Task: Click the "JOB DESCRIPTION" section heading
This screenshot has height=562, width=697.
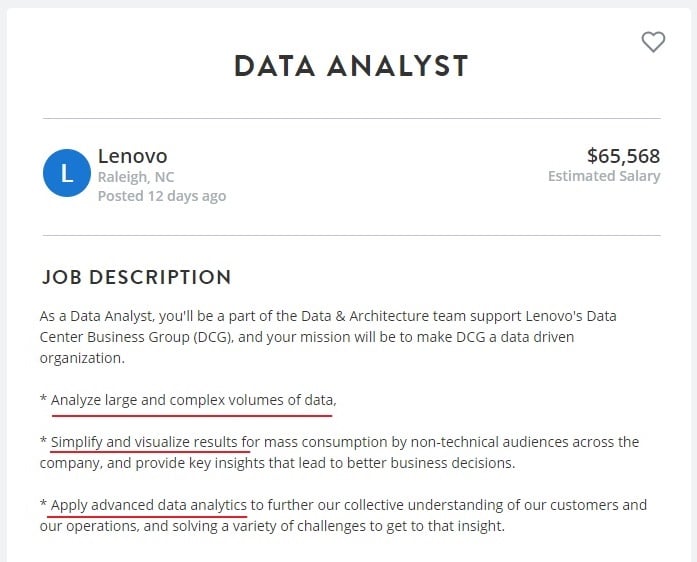Action: (x=136, y=277)
